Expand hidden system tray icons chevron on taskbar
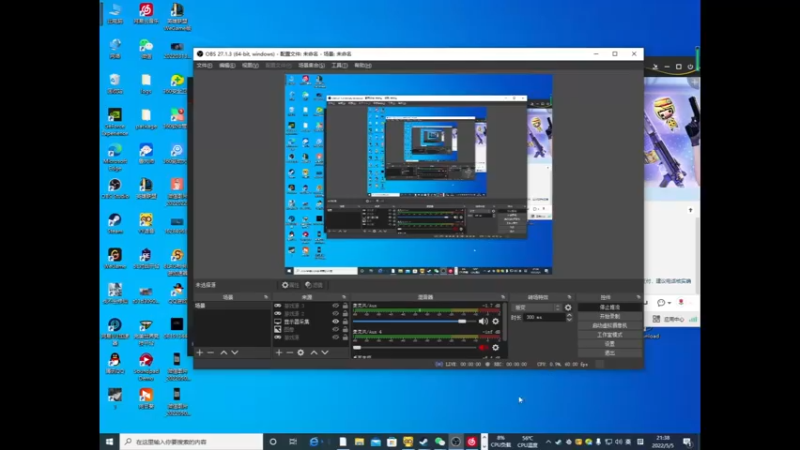The image size is (800, 450). [x=548, y=442]
